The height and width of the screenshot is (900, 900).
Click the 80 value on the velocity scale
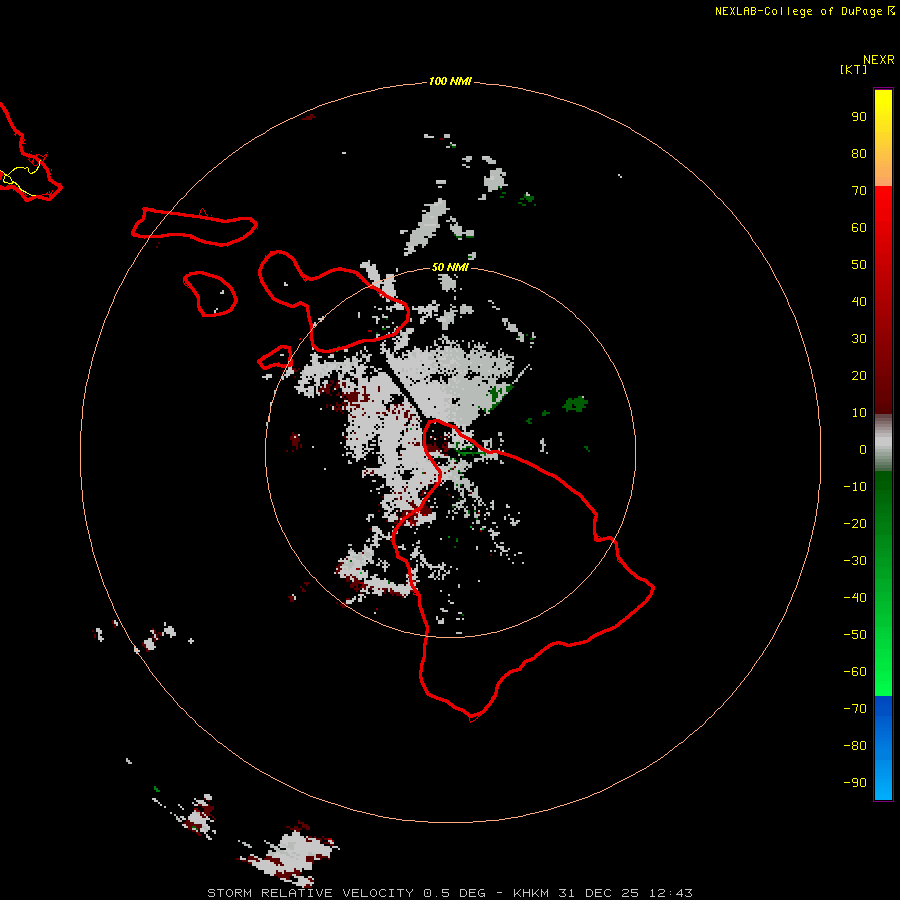[859, 153]
